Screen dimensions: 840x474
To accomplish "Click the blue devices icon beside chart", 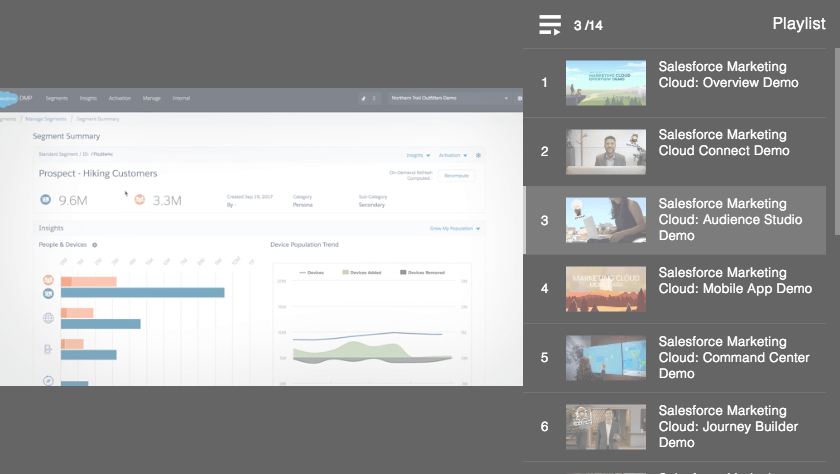I will (48, 294).
